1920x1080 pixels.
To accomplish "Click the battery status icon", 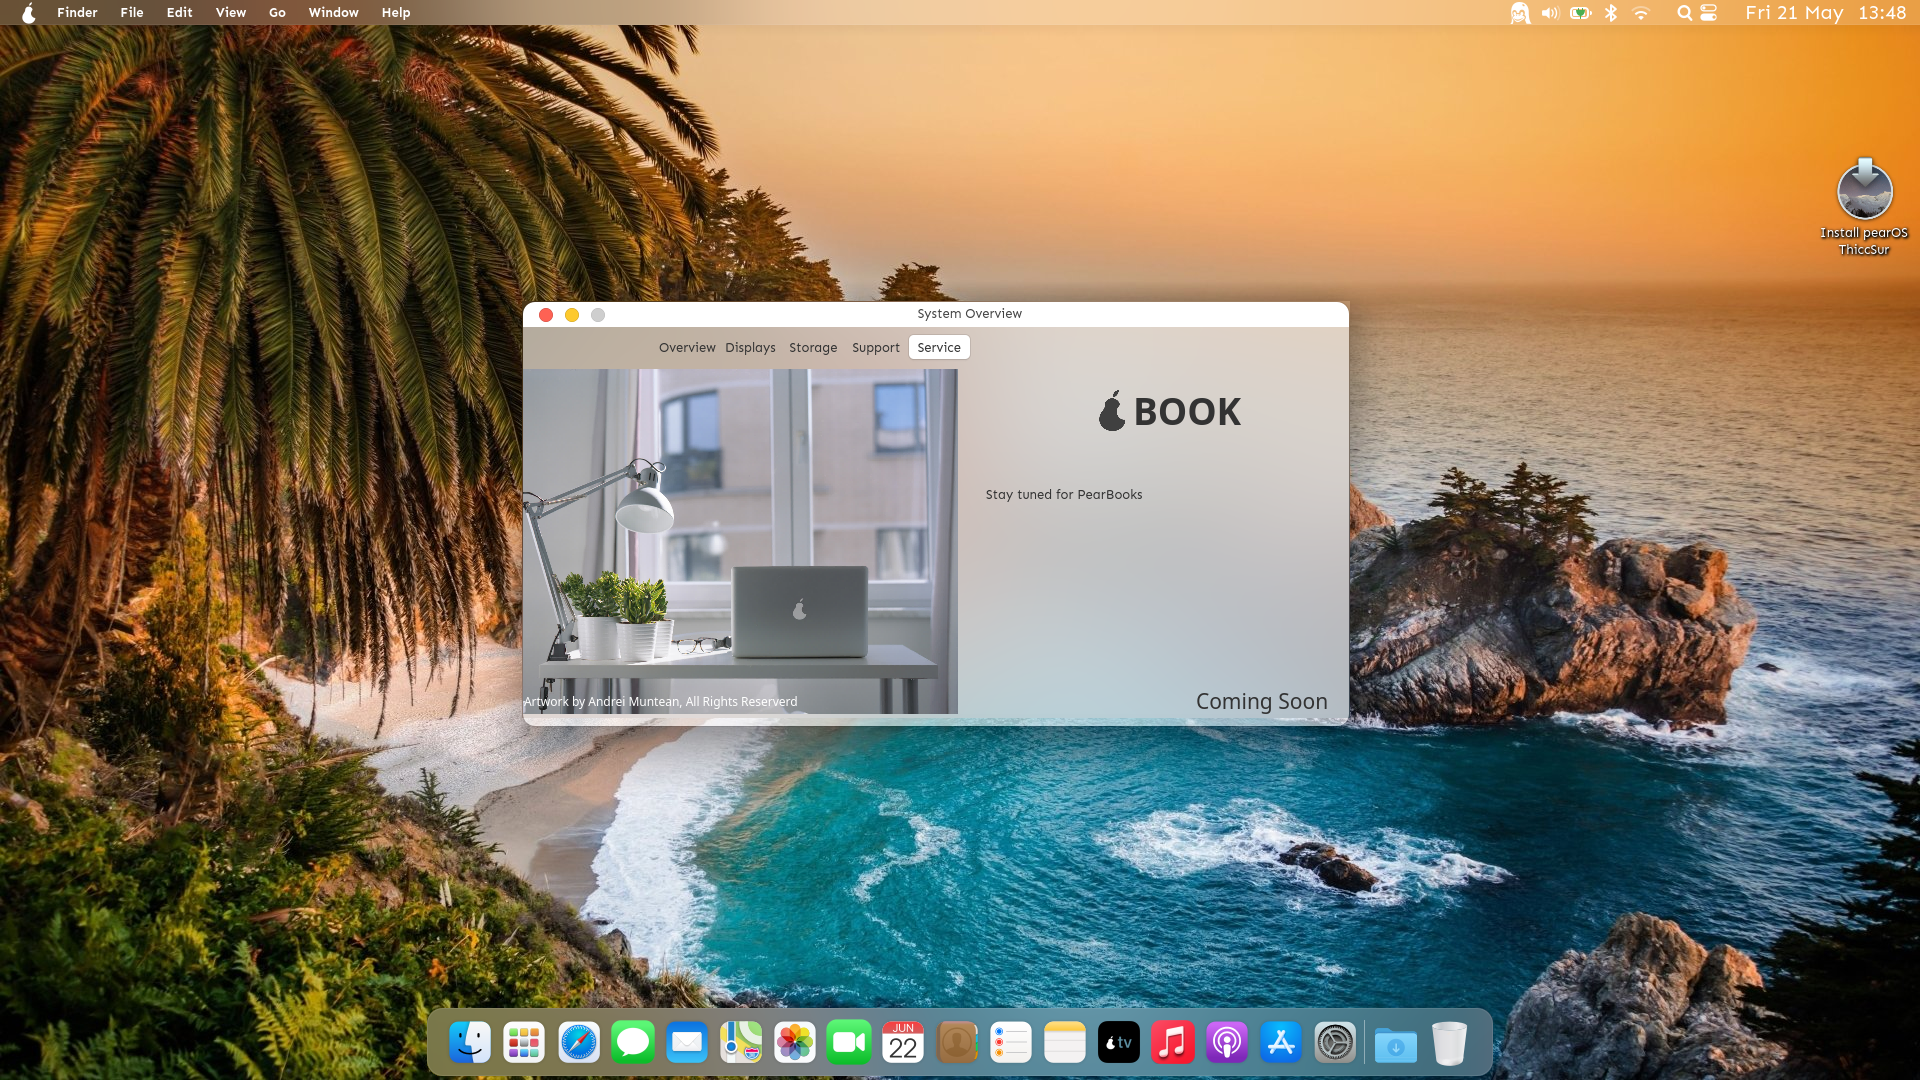I will [1580, 13].
